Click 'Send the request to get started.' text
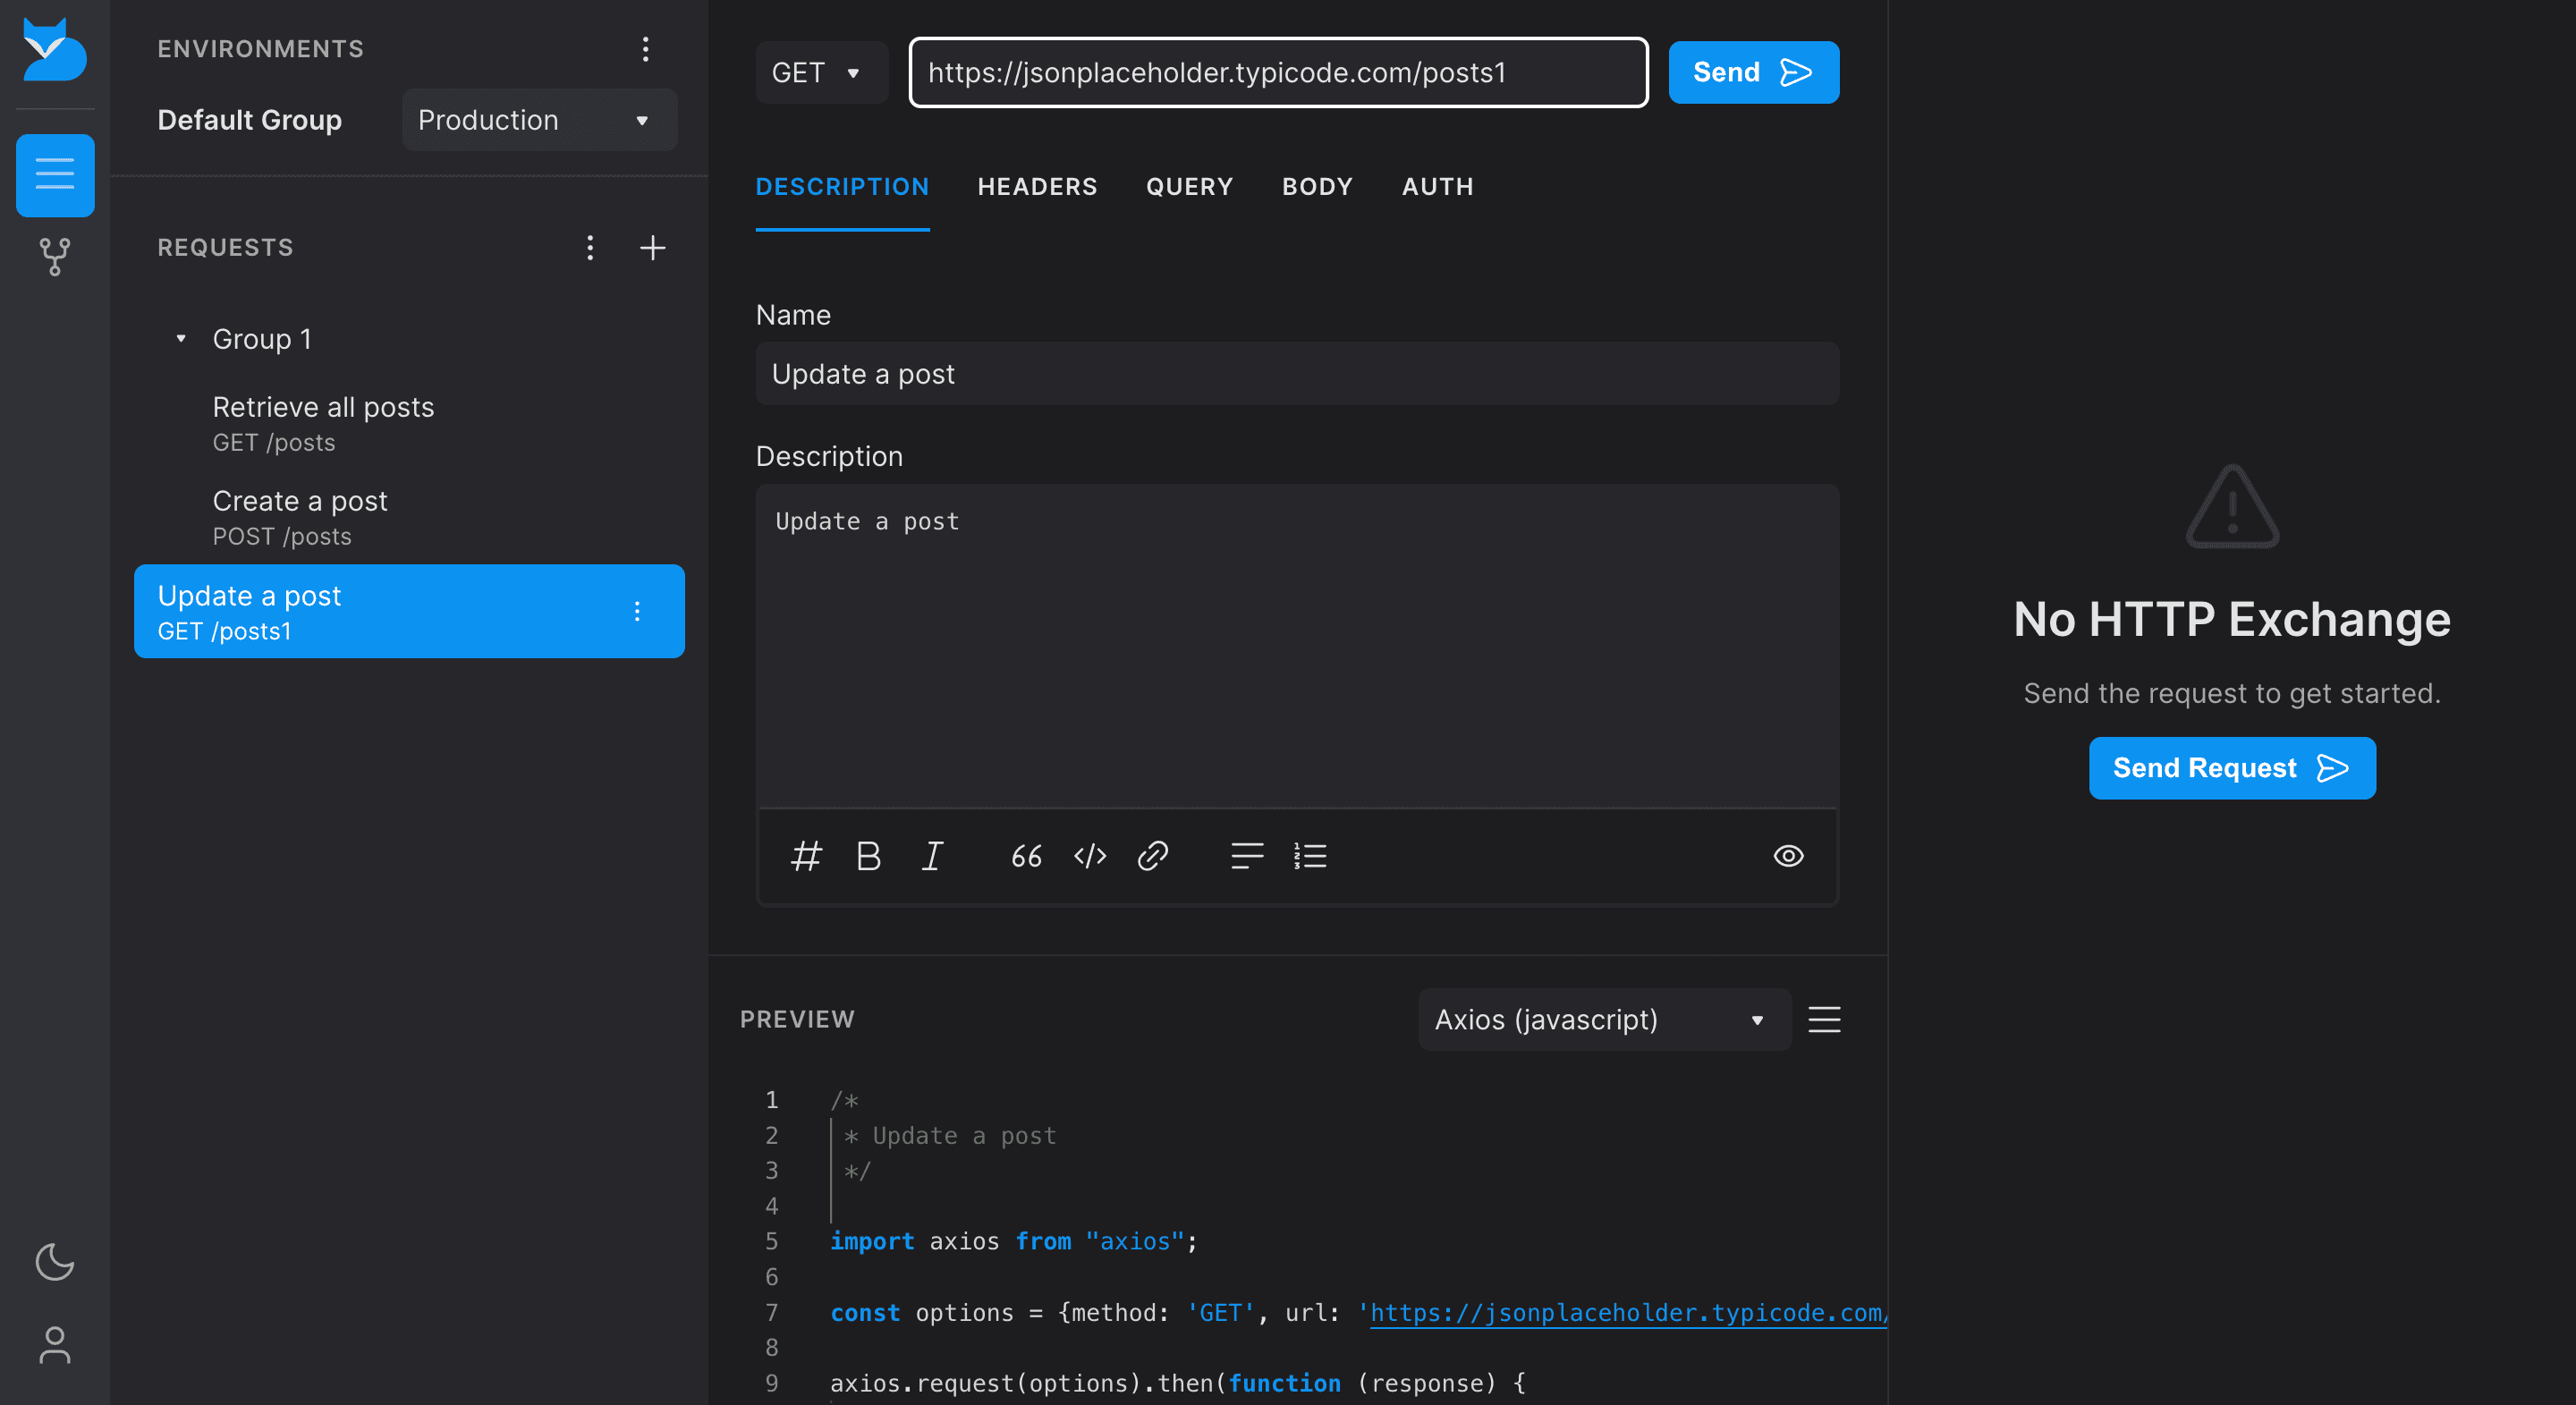 pos(2231,693)
